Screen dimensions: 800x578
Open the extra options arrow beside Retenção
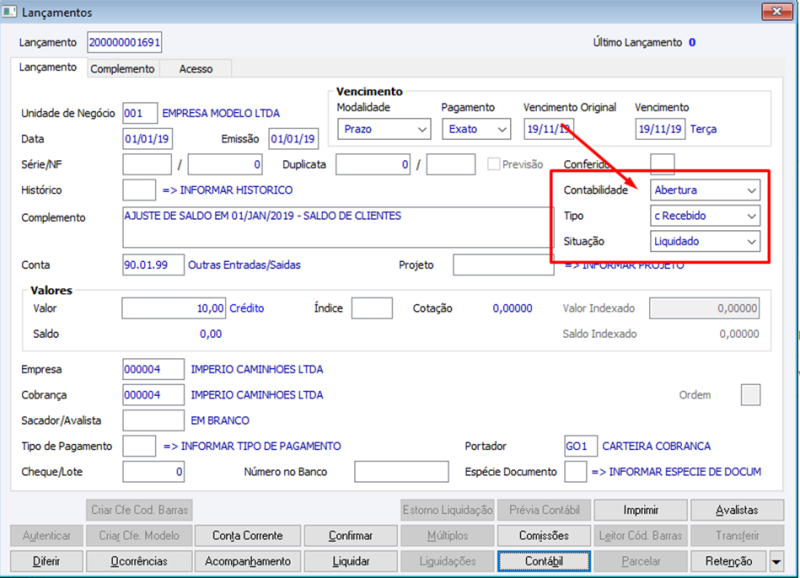tap(777, 562)
